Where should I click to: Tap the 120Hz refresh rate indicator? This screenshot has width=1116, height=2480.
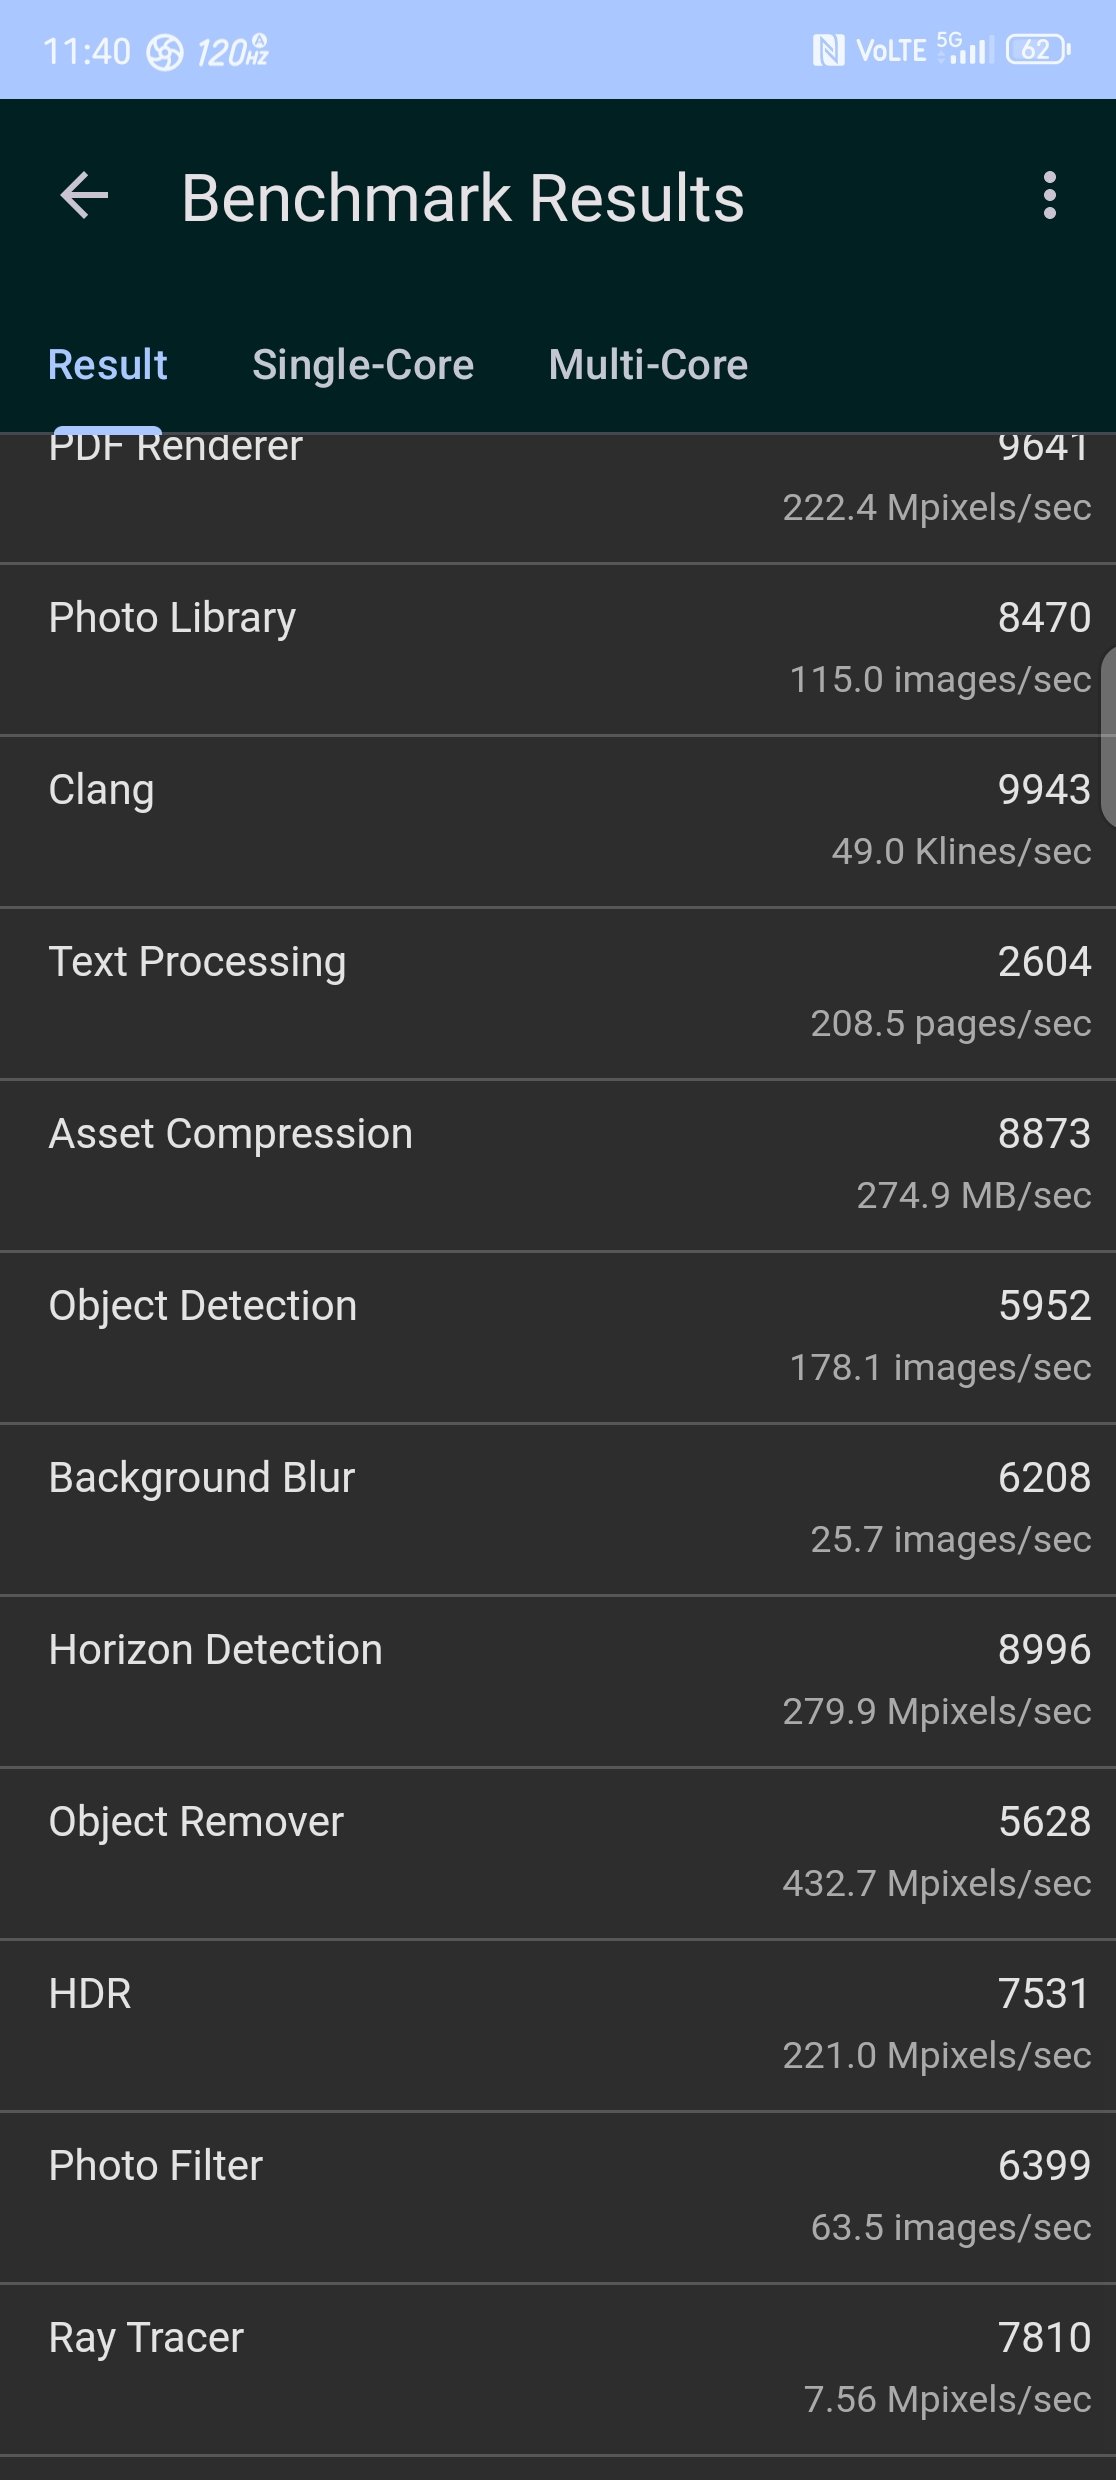pyautogui.click(x=232, y=51)
